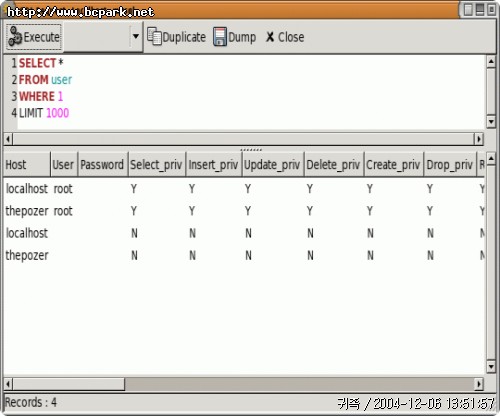Select the localhost host cell in root row
Viewport: 500px width, 416px height.
click(27, 189)
